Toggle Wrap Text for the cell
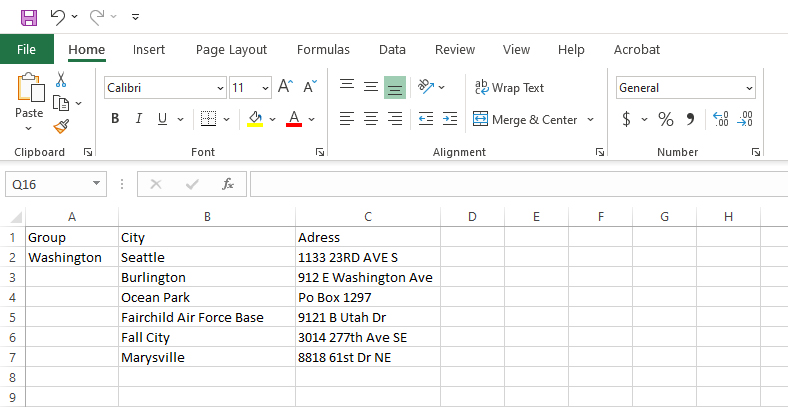 [509, 88]
